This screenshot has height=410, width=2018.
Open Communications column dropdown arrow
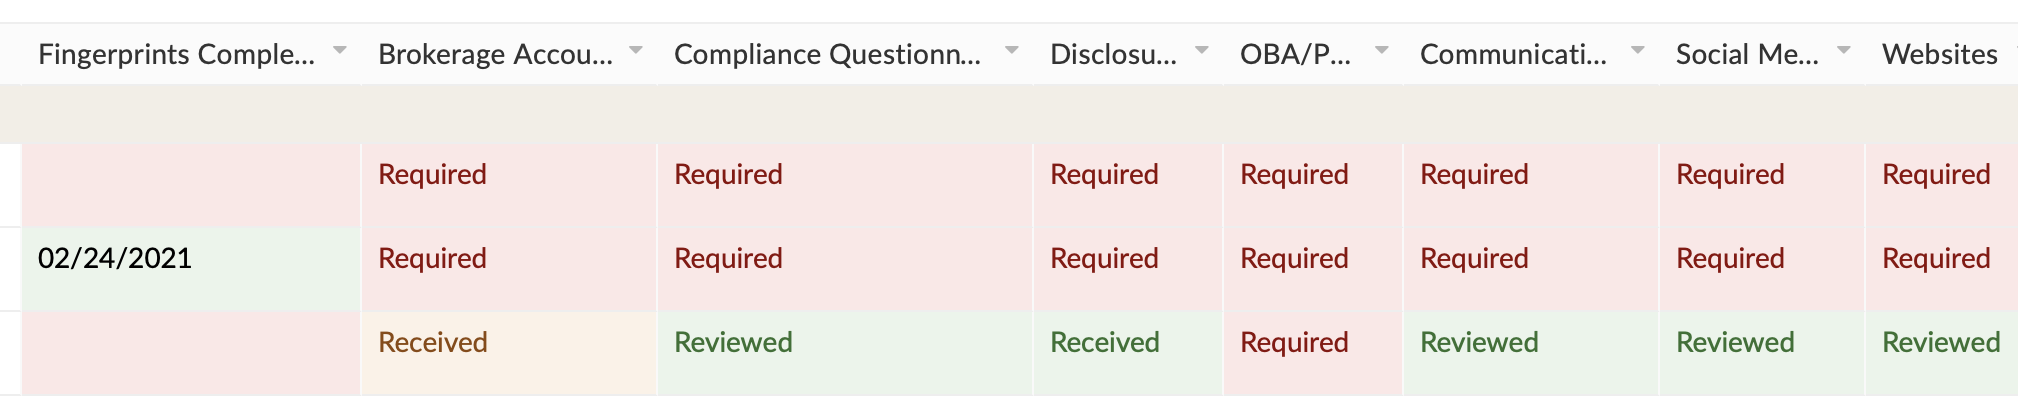tap(1638, 51)
